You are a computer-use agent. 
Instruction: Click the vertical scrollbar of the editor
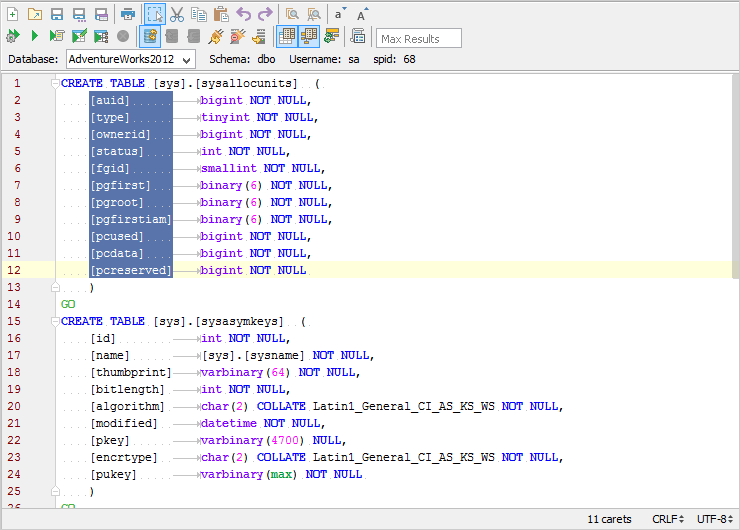coord(735,176)
